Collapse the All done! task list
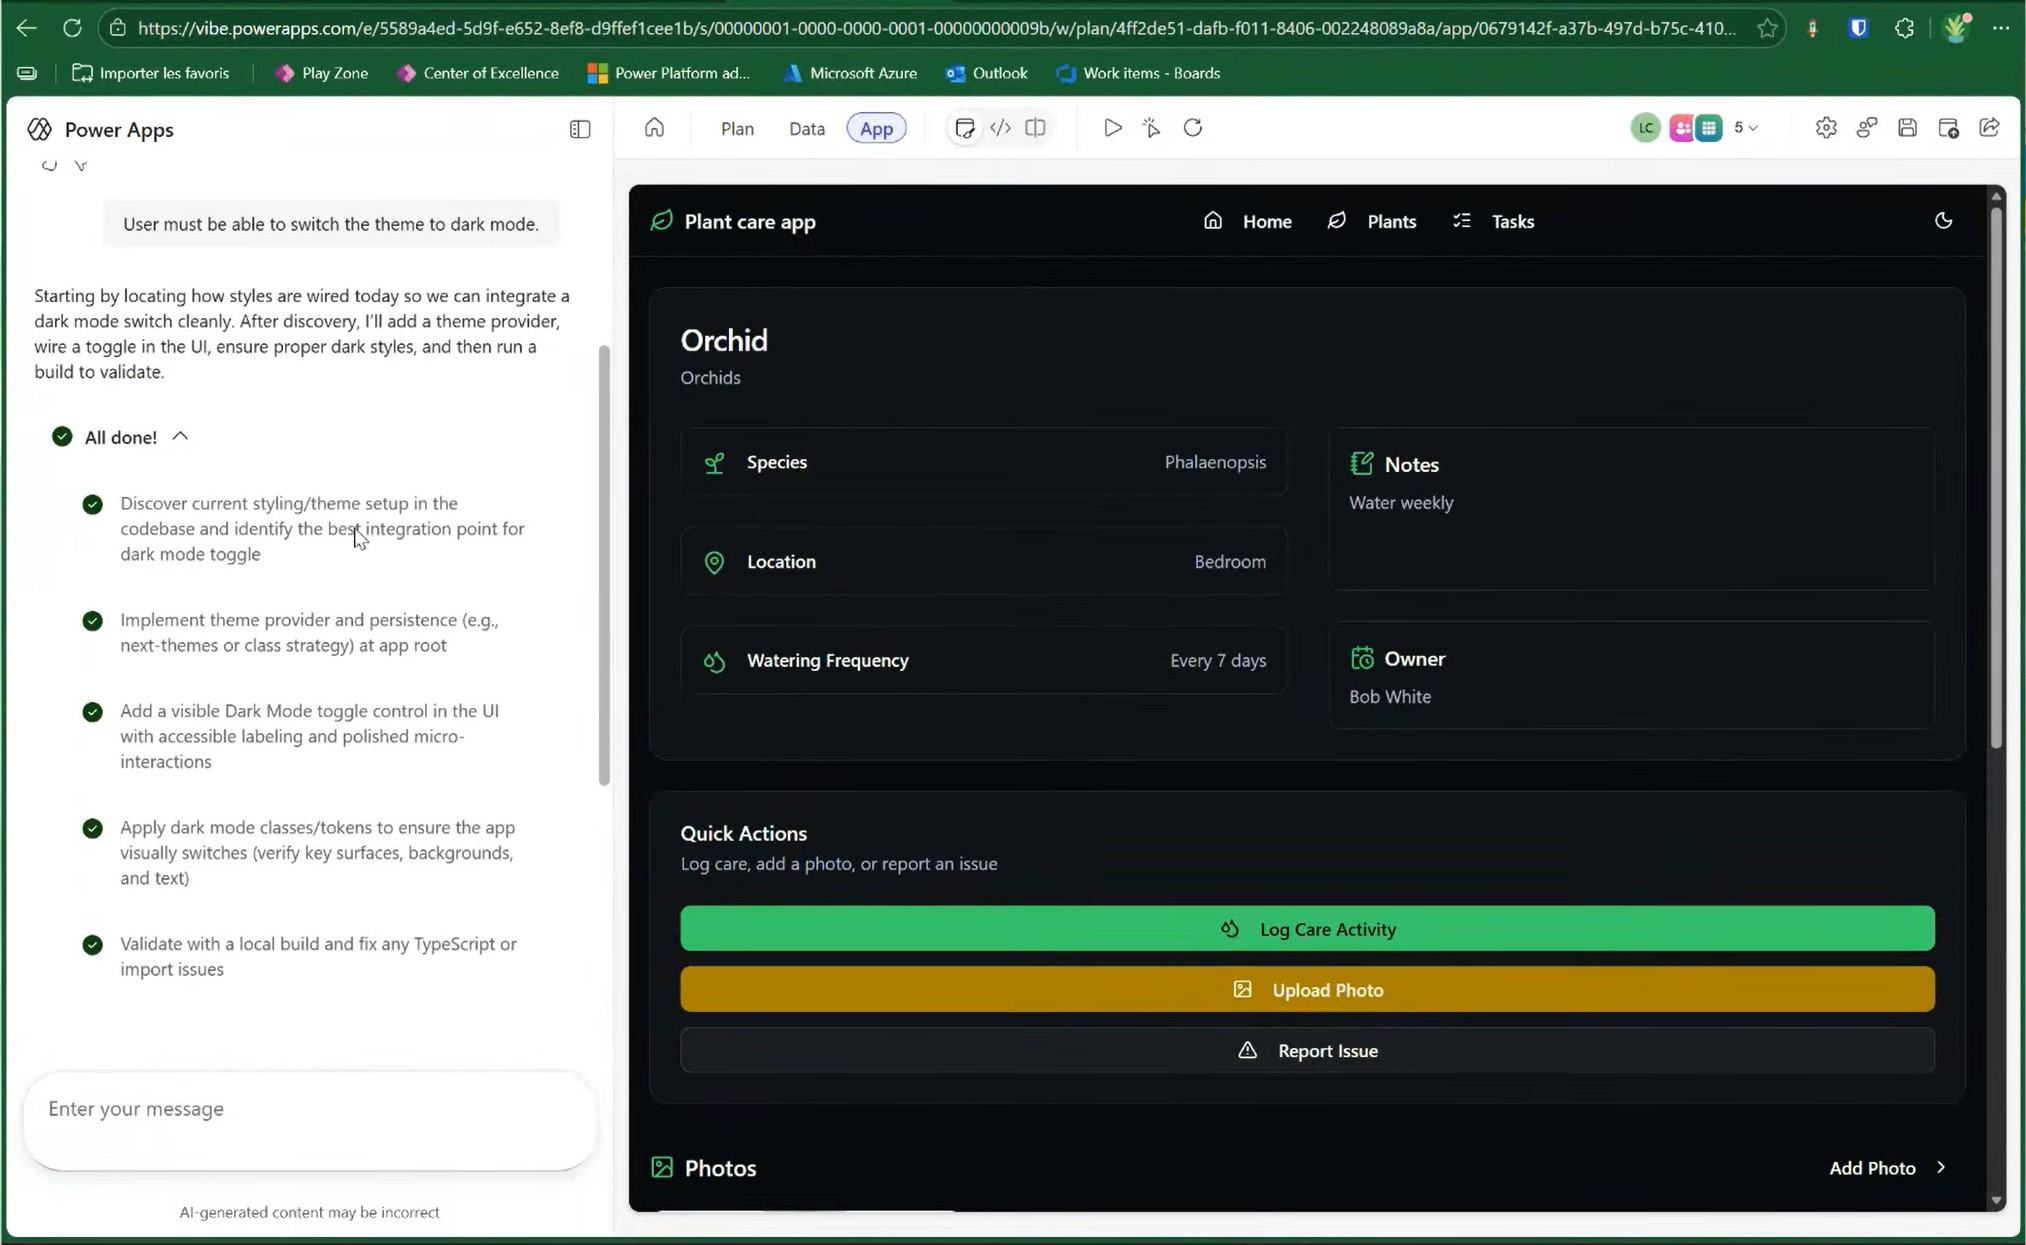2026x1245 pixels. [181, 436]
